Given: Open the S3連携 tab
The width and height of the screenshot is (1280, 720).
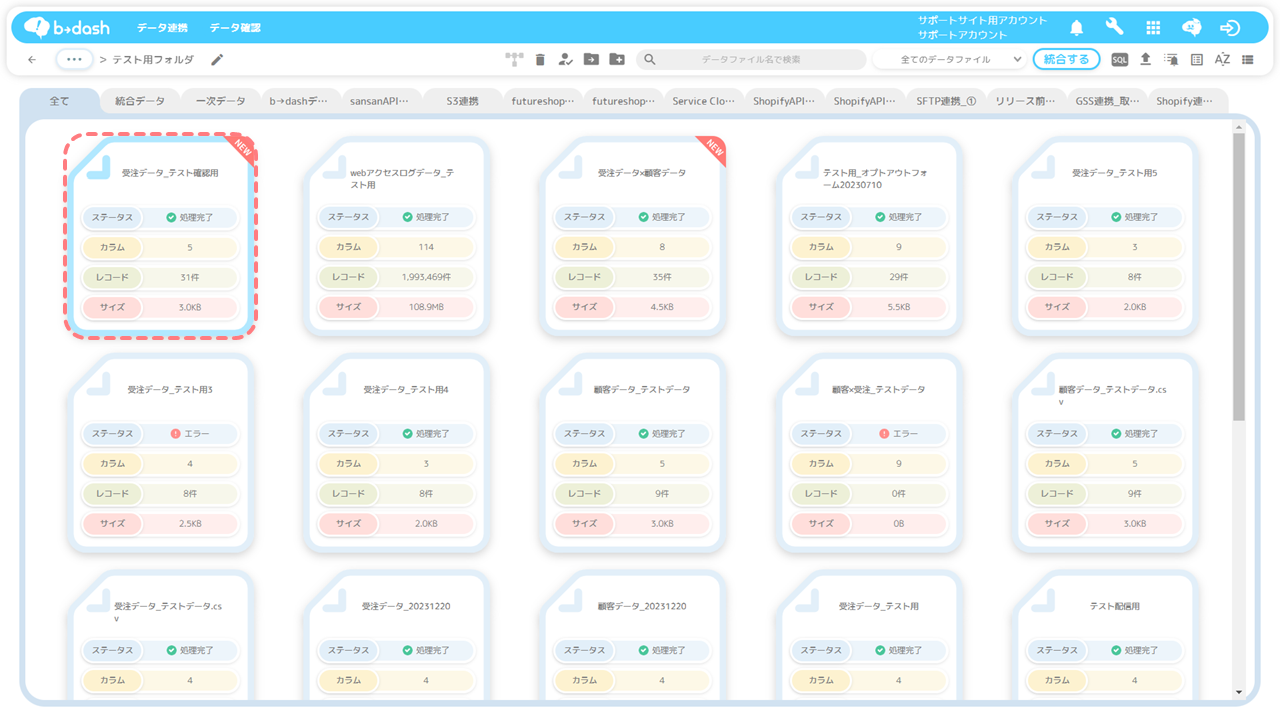Looking at the screenshot, I should click(x=462, y=101).
